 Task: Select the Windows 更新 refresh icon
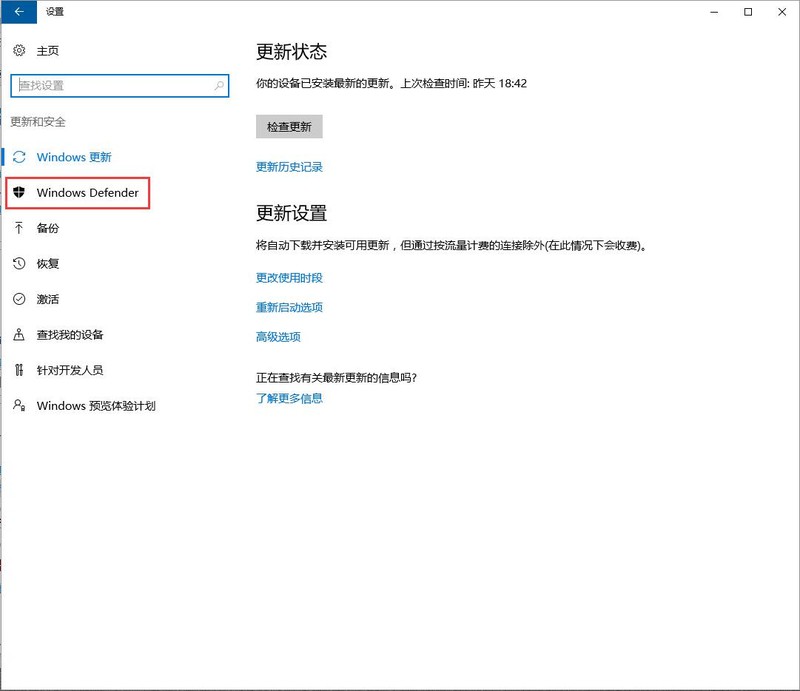pyautogui.click(x=17, y=157)
